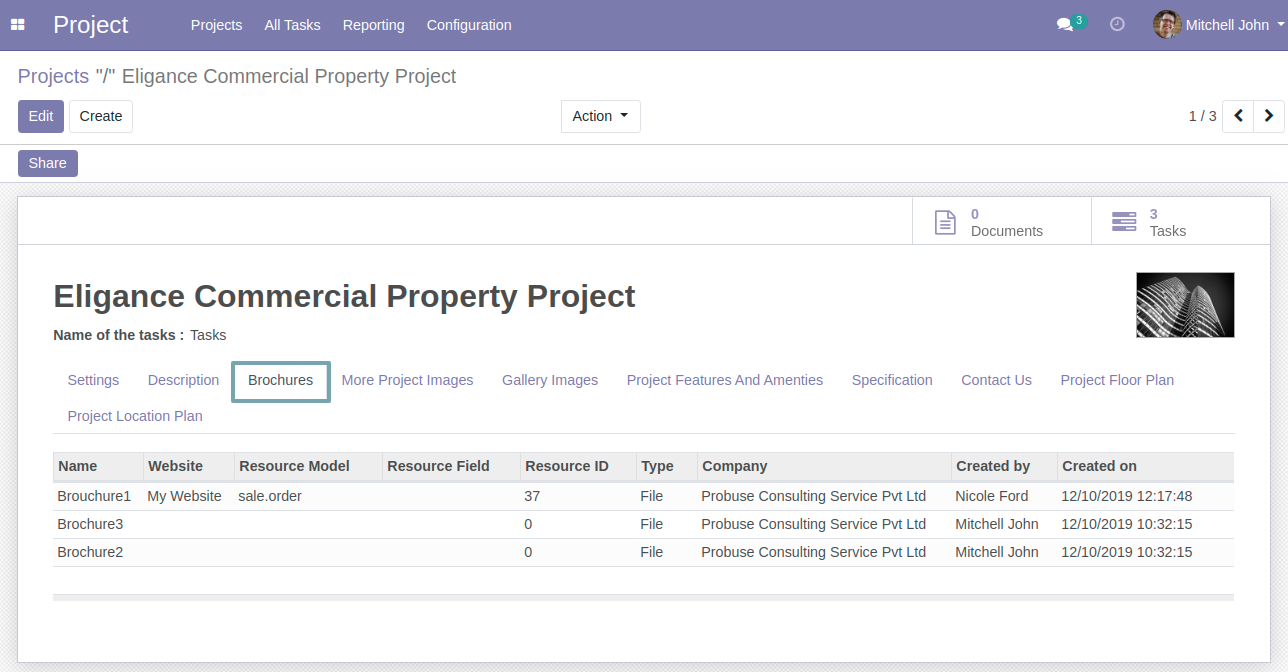The width and height of the screenshot is (1288, 672).
Task: Sort by the Created by column header
Action: pos(1004,466)
